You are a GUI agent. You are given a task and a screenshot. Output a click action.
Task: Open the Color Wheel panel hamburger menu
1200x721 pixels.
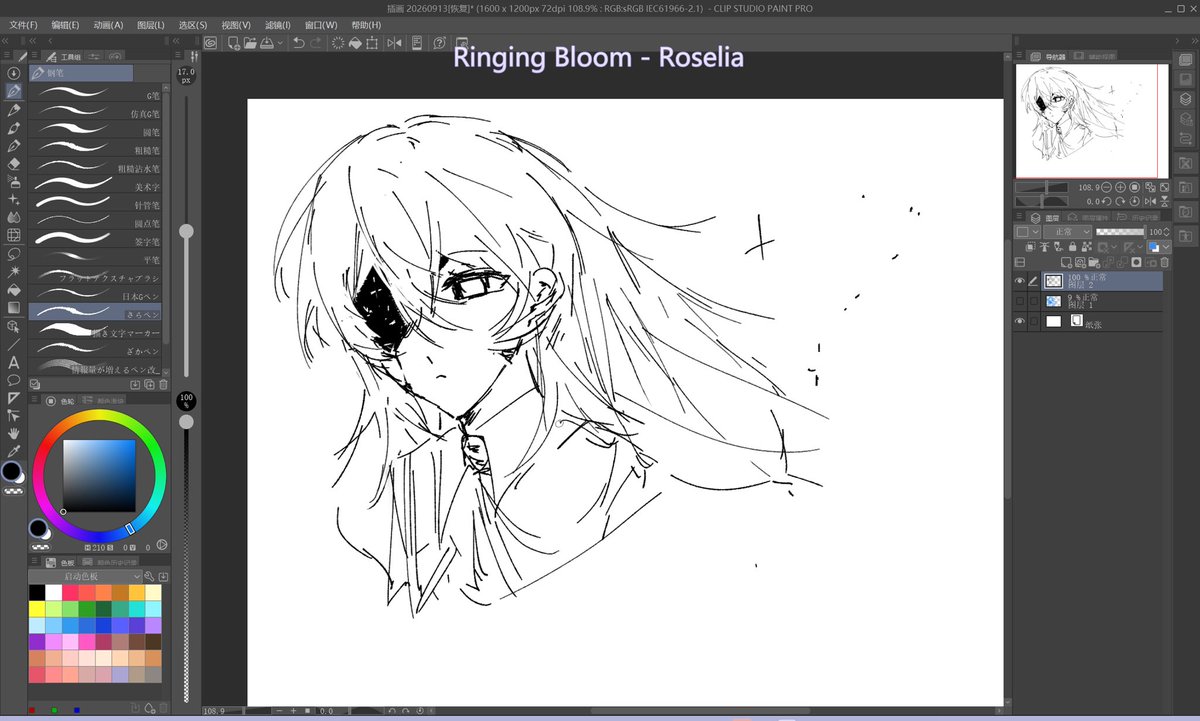point(35,399)
